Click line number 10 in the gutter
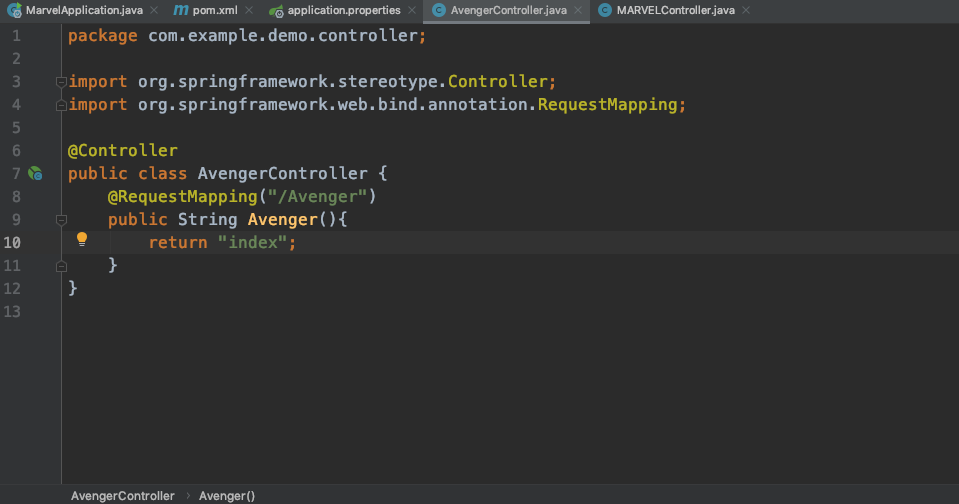 point(12,243)
